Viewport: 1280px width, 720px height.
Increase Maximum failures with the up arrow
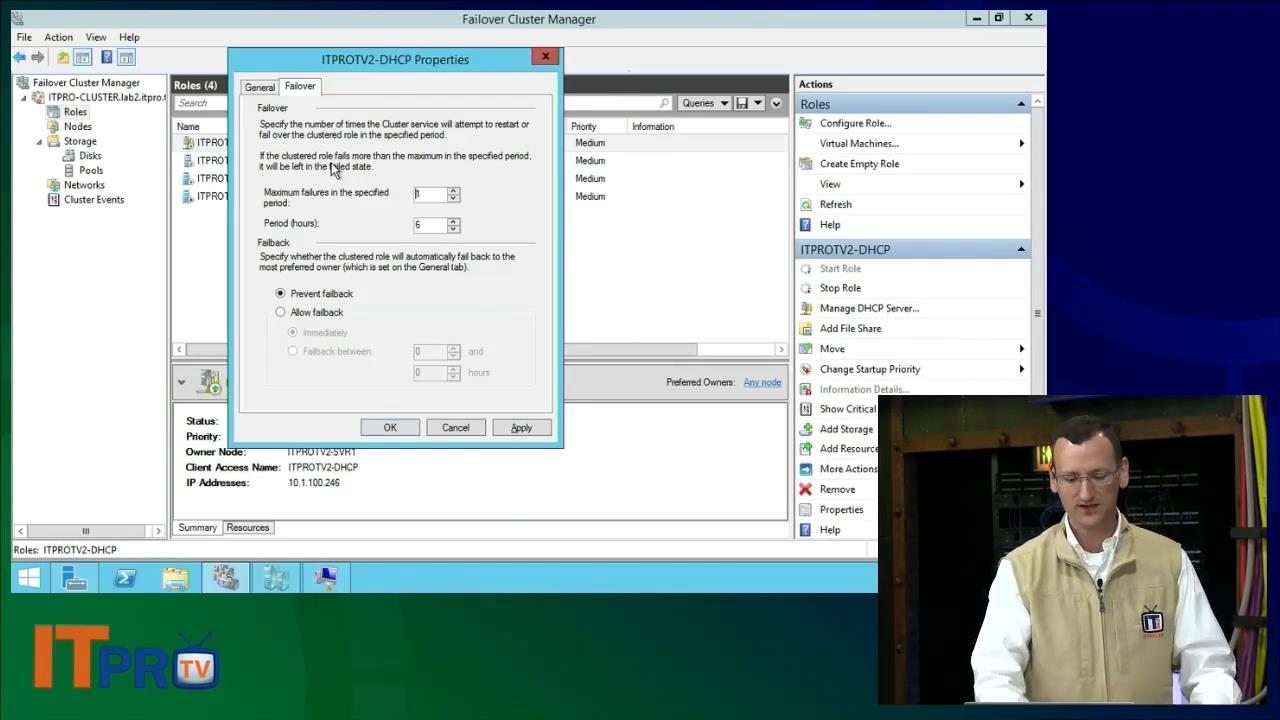[x=453, y=190]
